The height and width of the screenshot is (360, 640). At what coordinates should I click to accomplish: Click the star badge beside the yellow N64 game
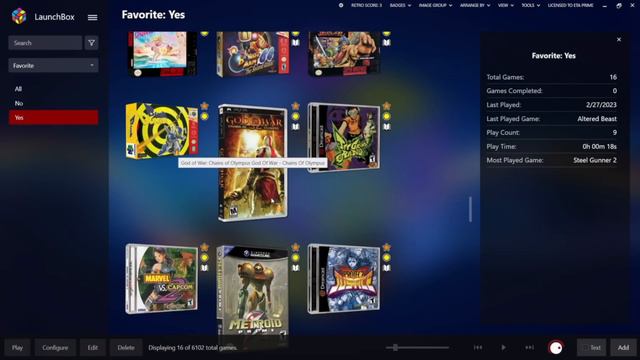click(204, 106)
